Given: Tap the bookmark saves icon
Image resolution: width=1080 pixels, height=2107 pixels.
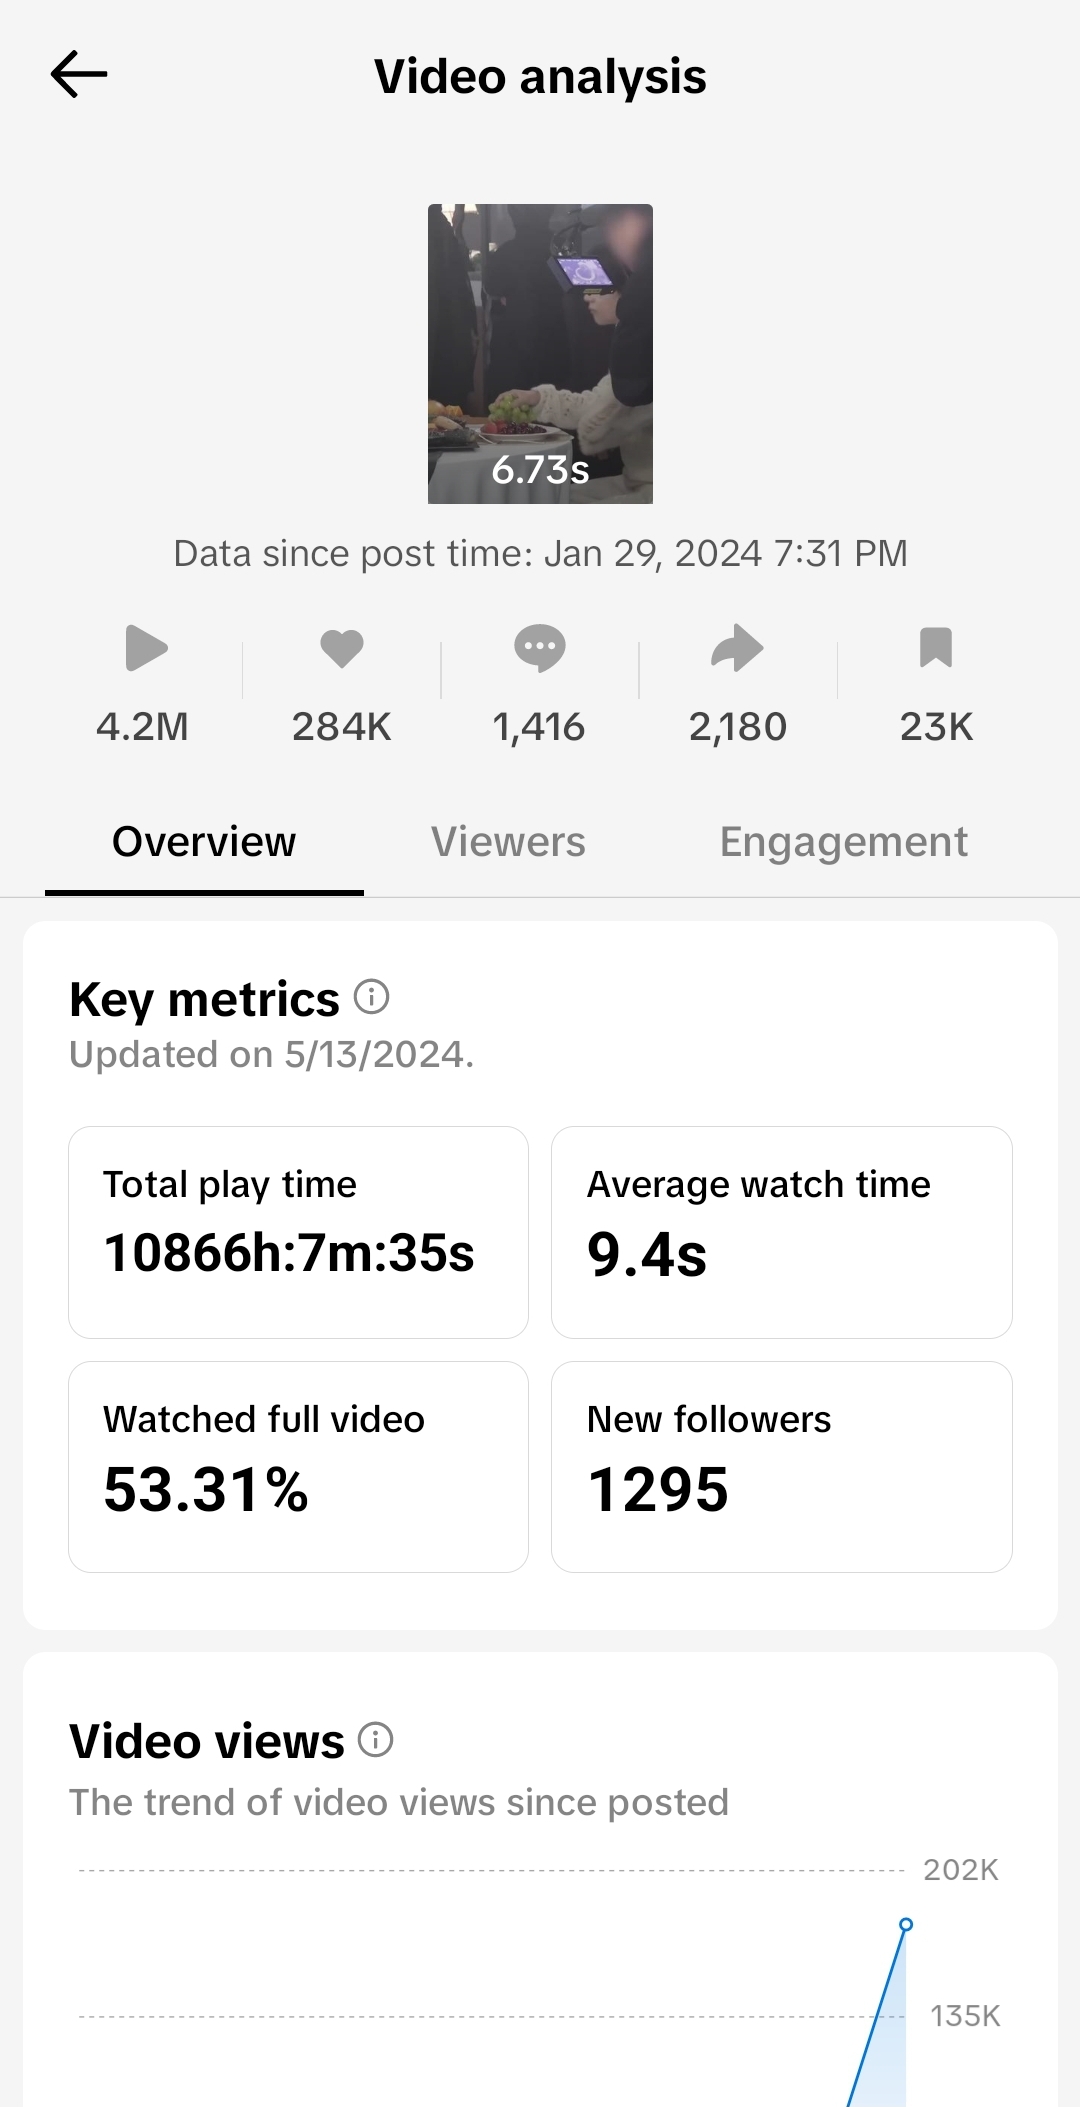Looking at the screenshot, I should (x=936, y=648).
